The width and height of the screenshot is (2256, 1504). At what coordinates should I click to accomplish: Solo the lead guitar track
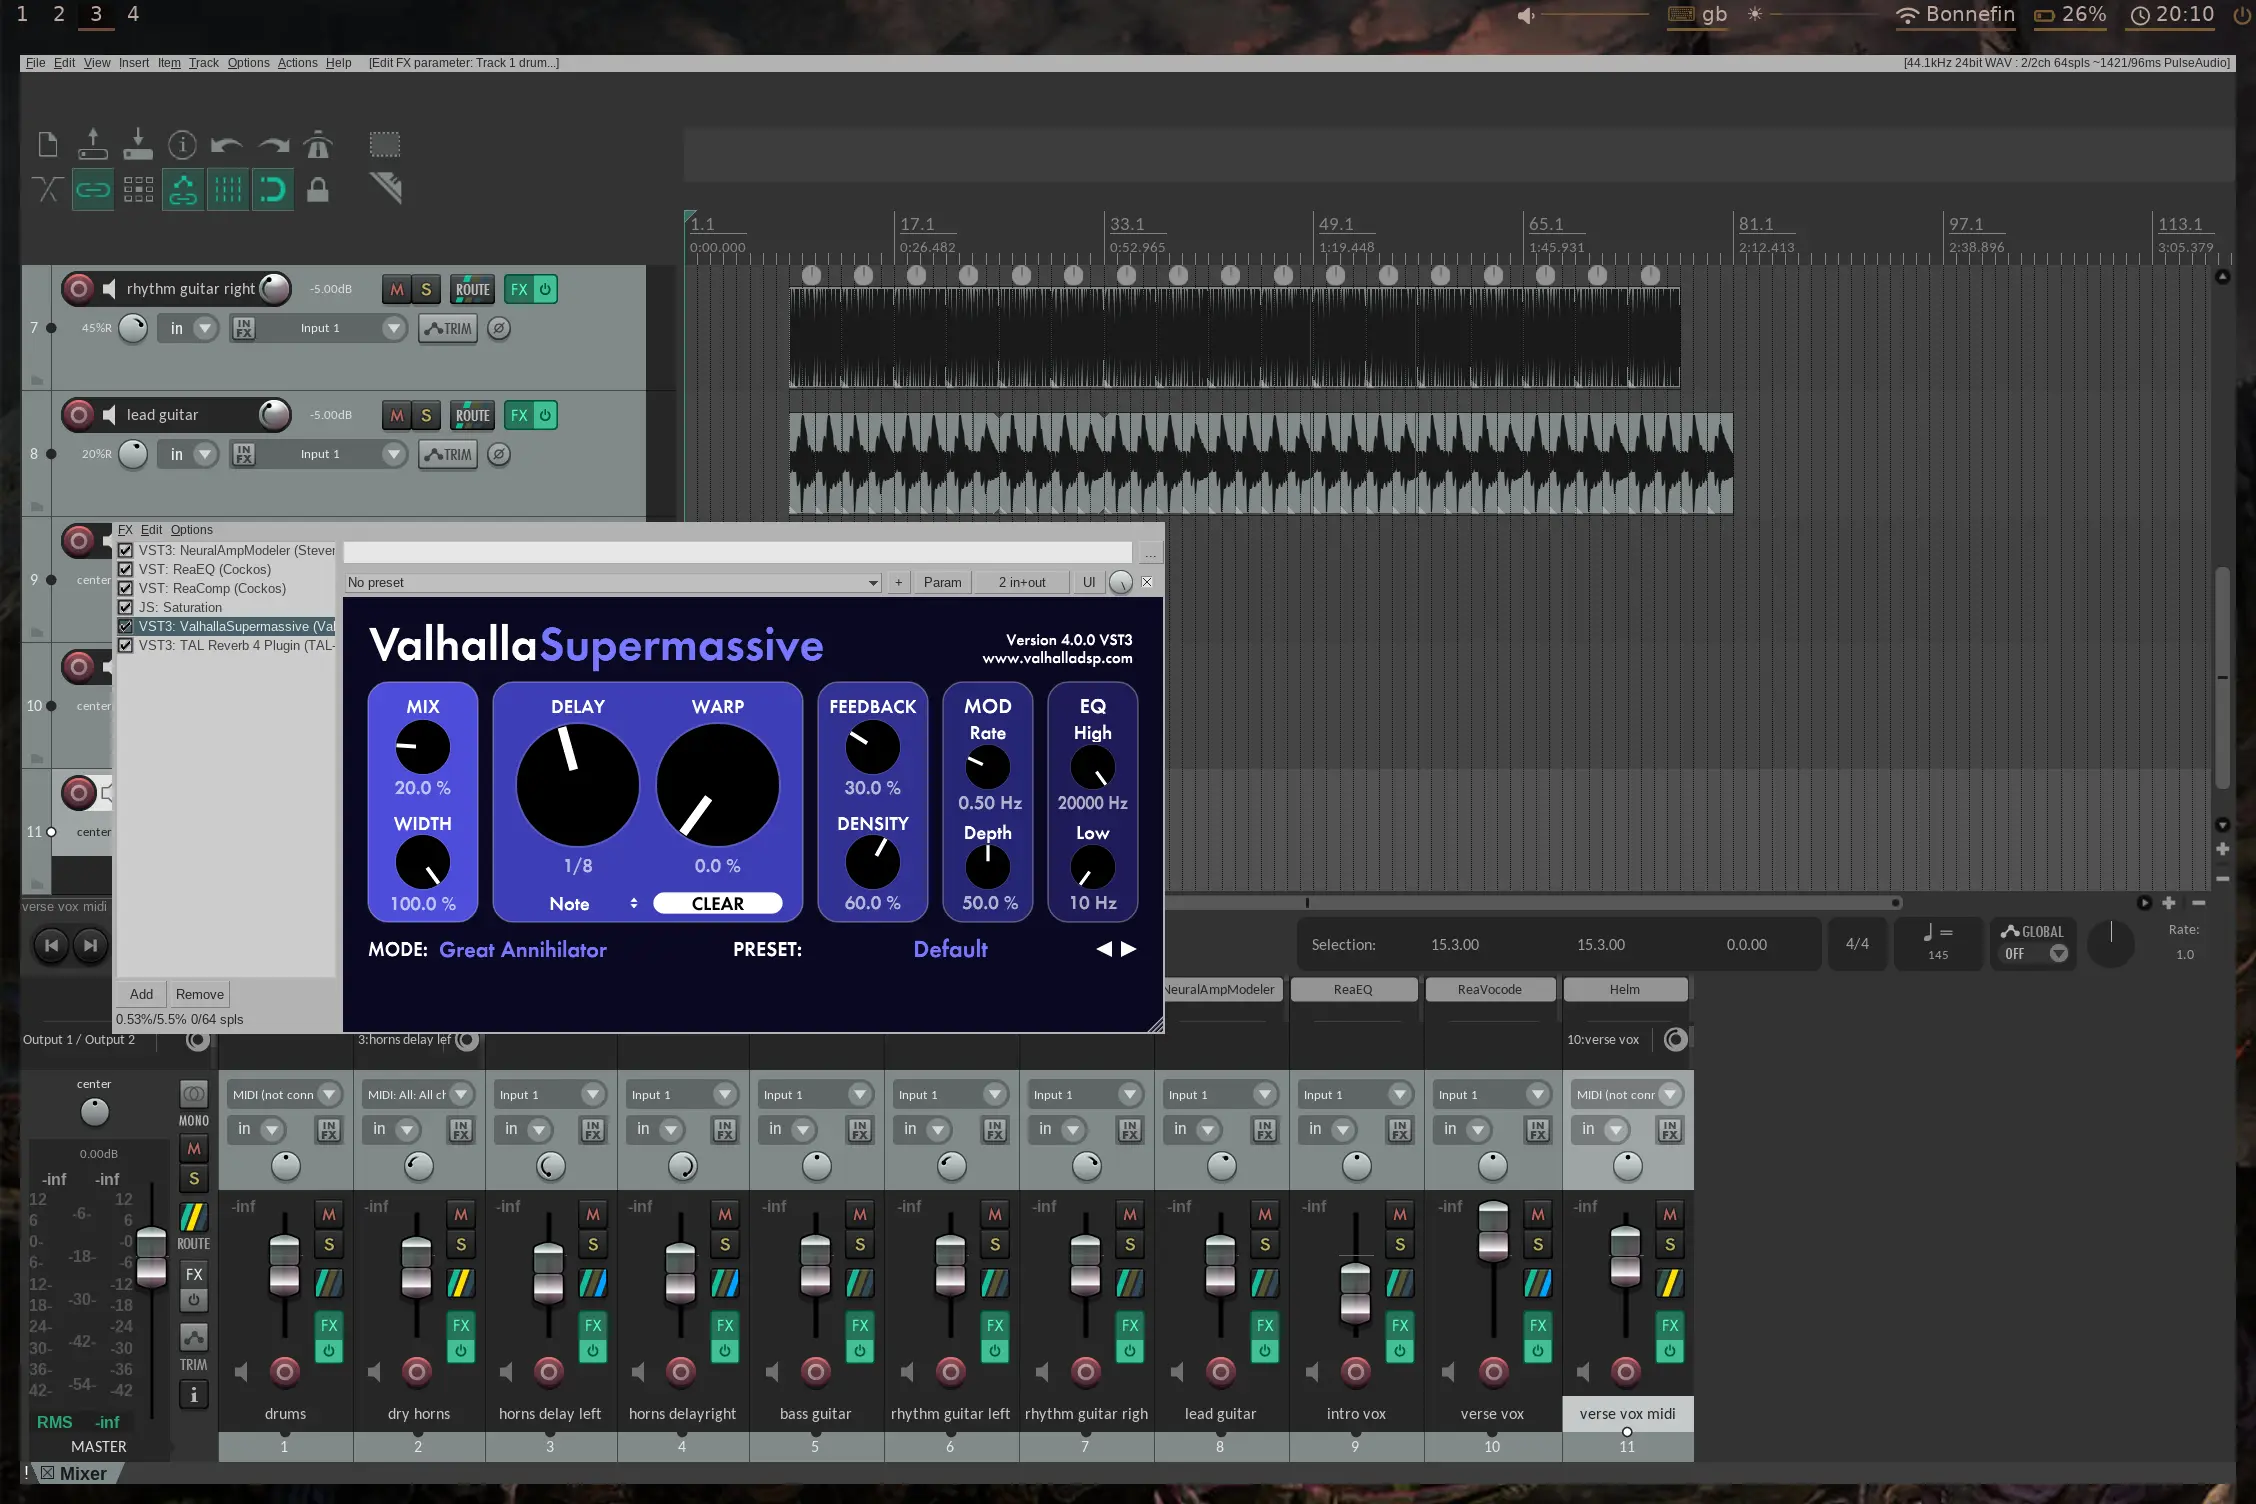[x=426, y=415]
